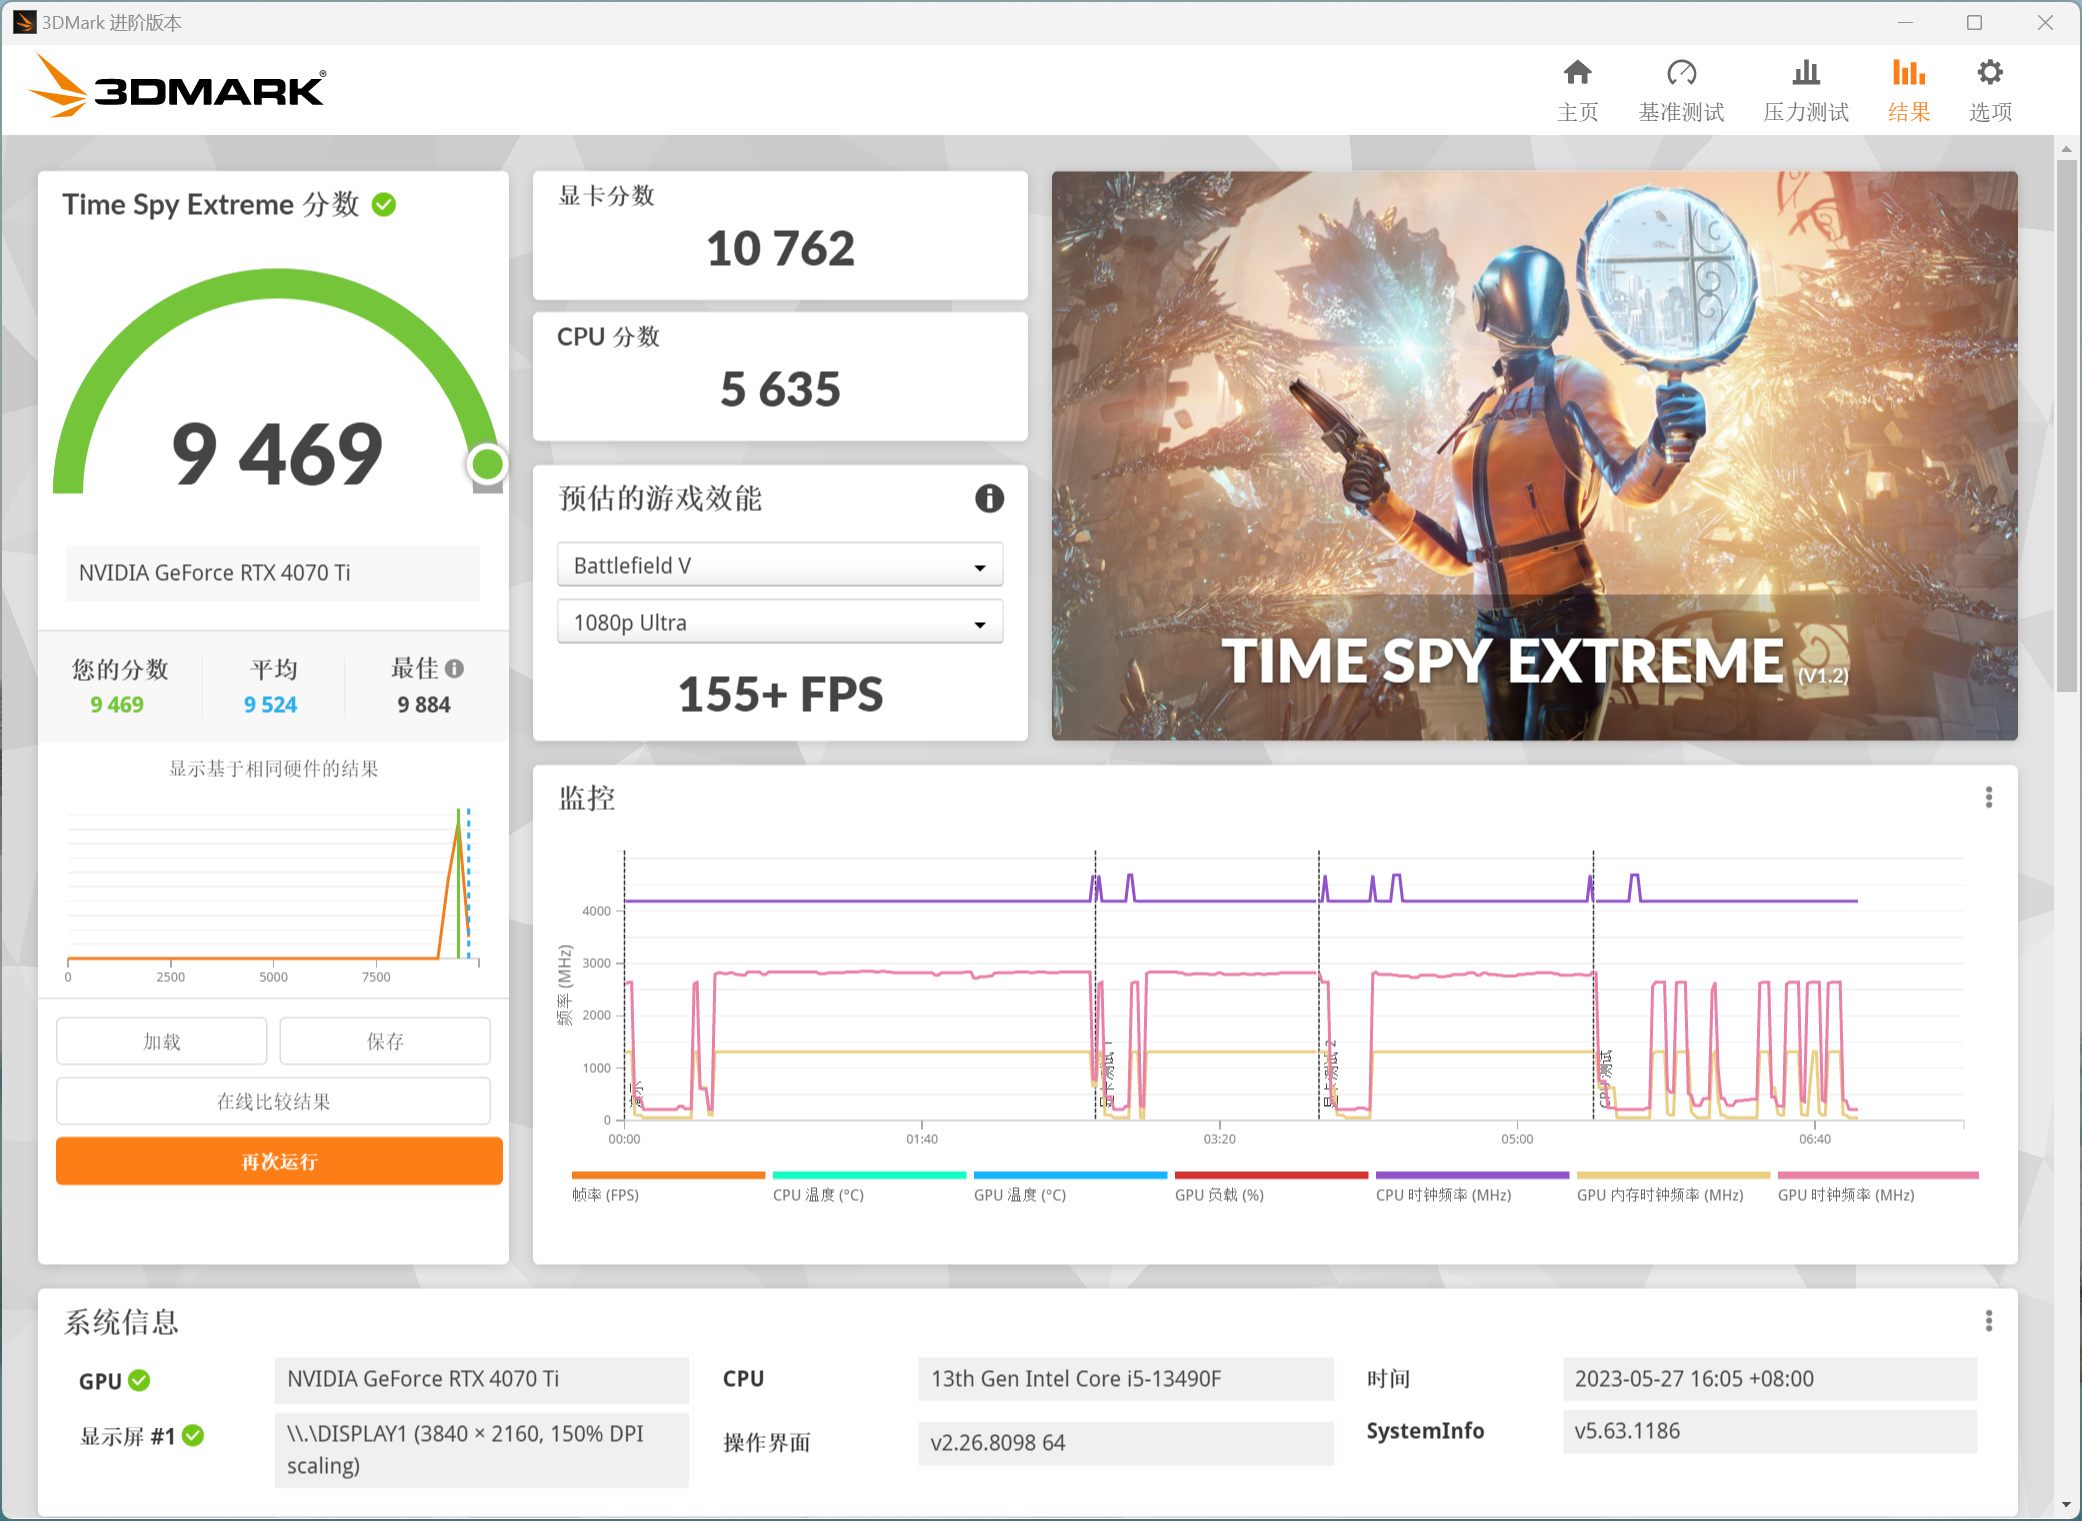Click the circular marker on the score gauge
Image resolution: width=2082 pixels, height=1521 pixels.
point(487,462)
